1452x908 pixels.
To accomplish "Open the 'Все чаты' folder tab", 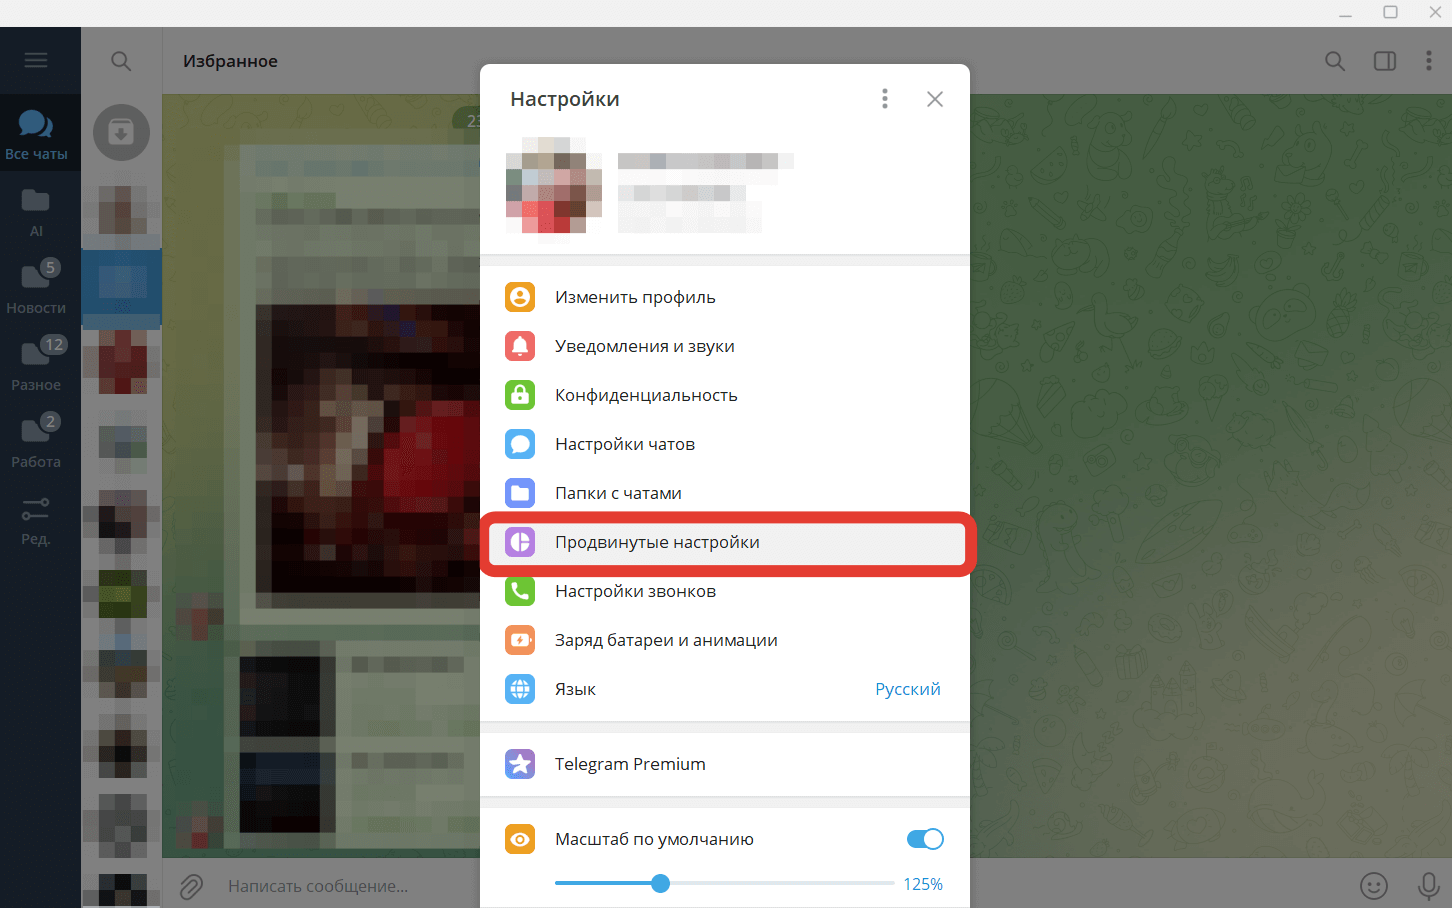I will [x=36, y=134].
